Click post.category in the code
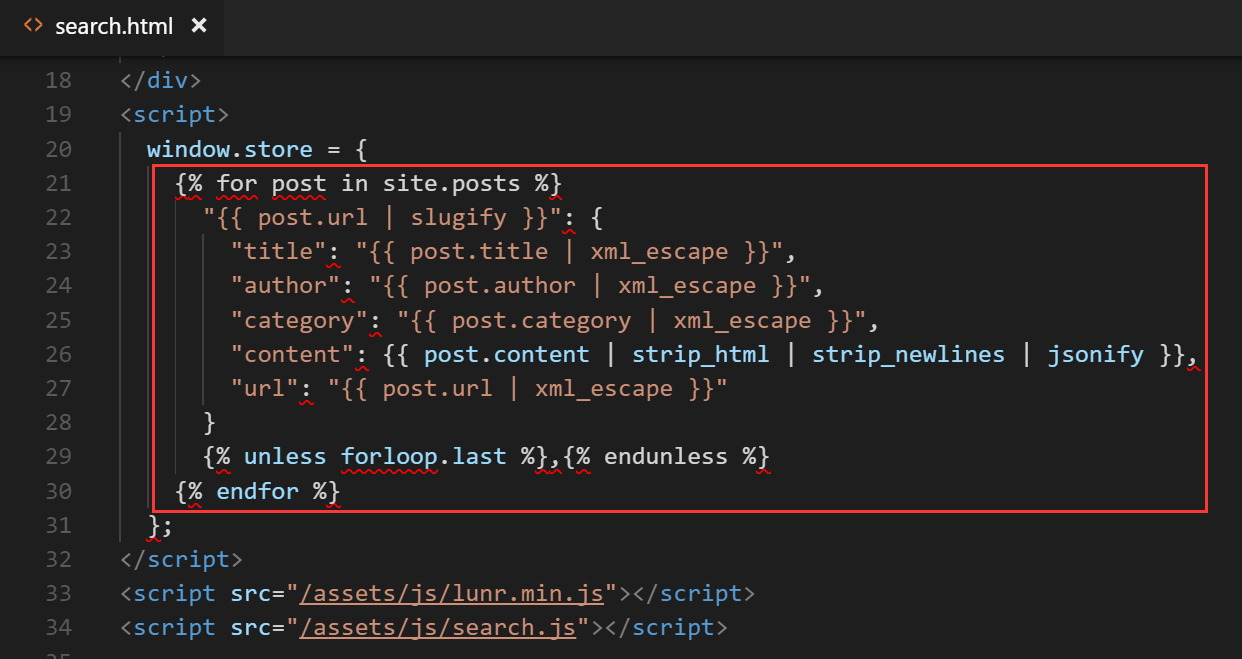This screenshot has width=1242, height=659. pos(541,321)
